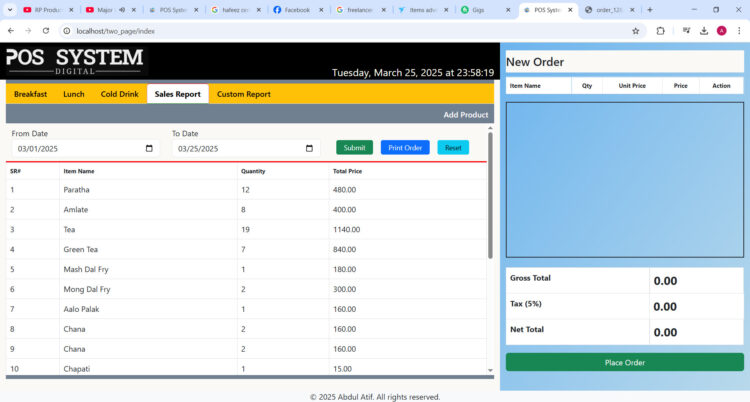Open the tab search dropdown arrow
The height and width of the screenshot is (402, 750).
10,10
